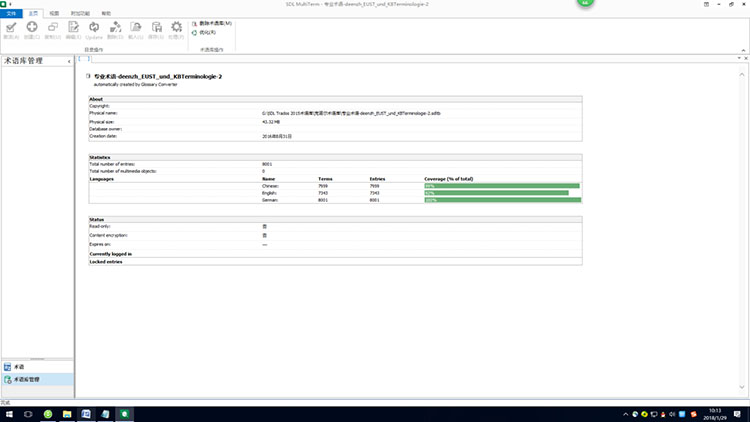Click the Coverage (% of total) column header
This screenshot has width=750, height=422.
pos(448,179)
